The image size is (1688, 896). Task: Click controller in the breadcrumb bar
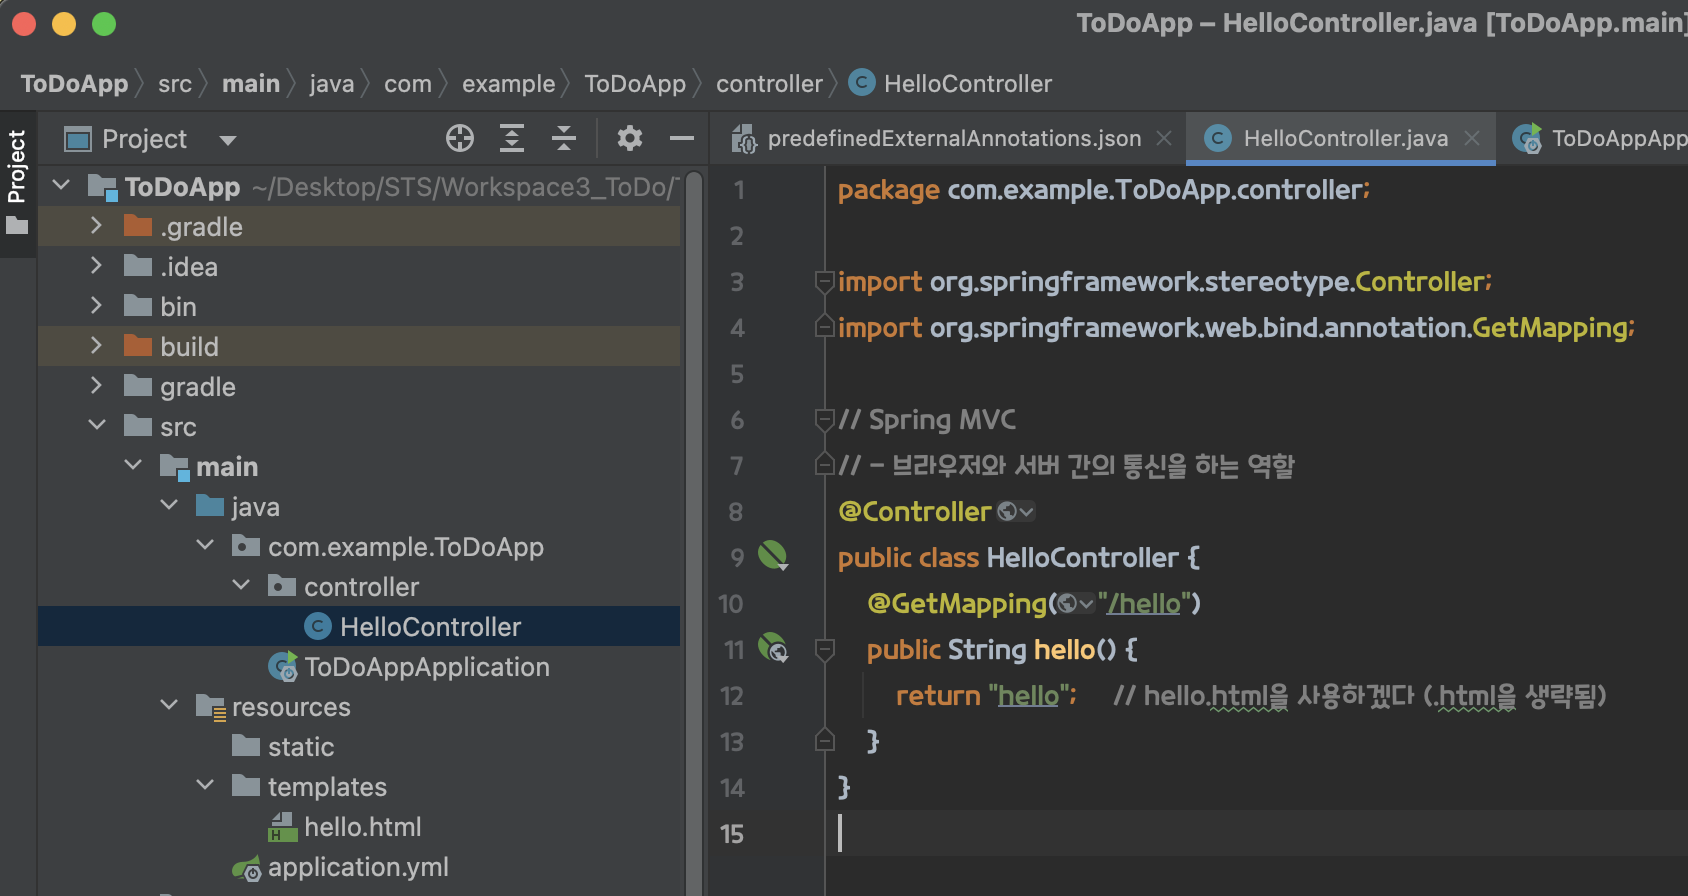769,84
